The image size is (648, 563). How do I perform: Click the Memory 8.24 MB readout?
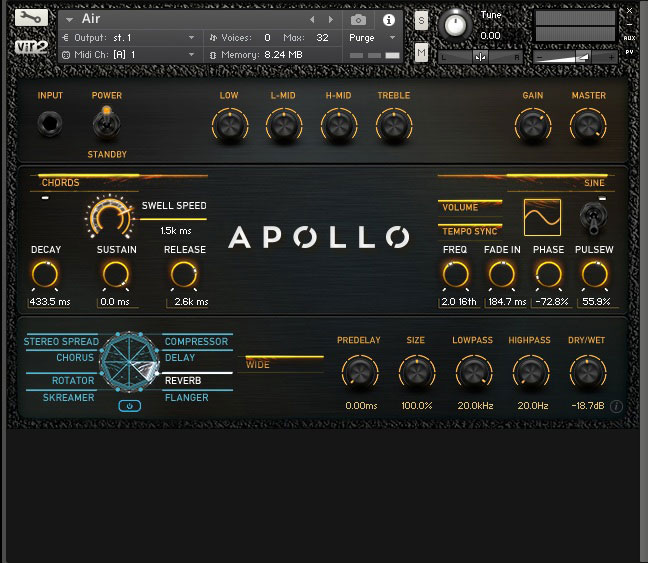pos(284,55)
